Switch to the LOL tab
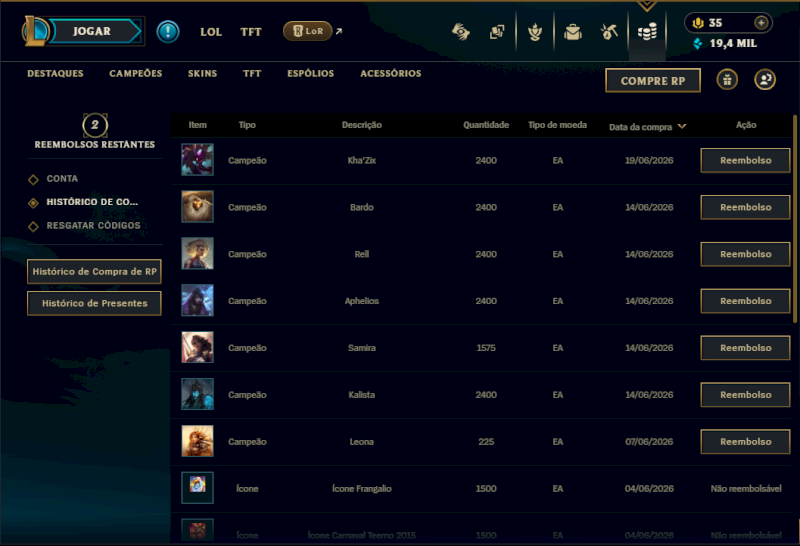800x546 pixels. tap(211, 32)
